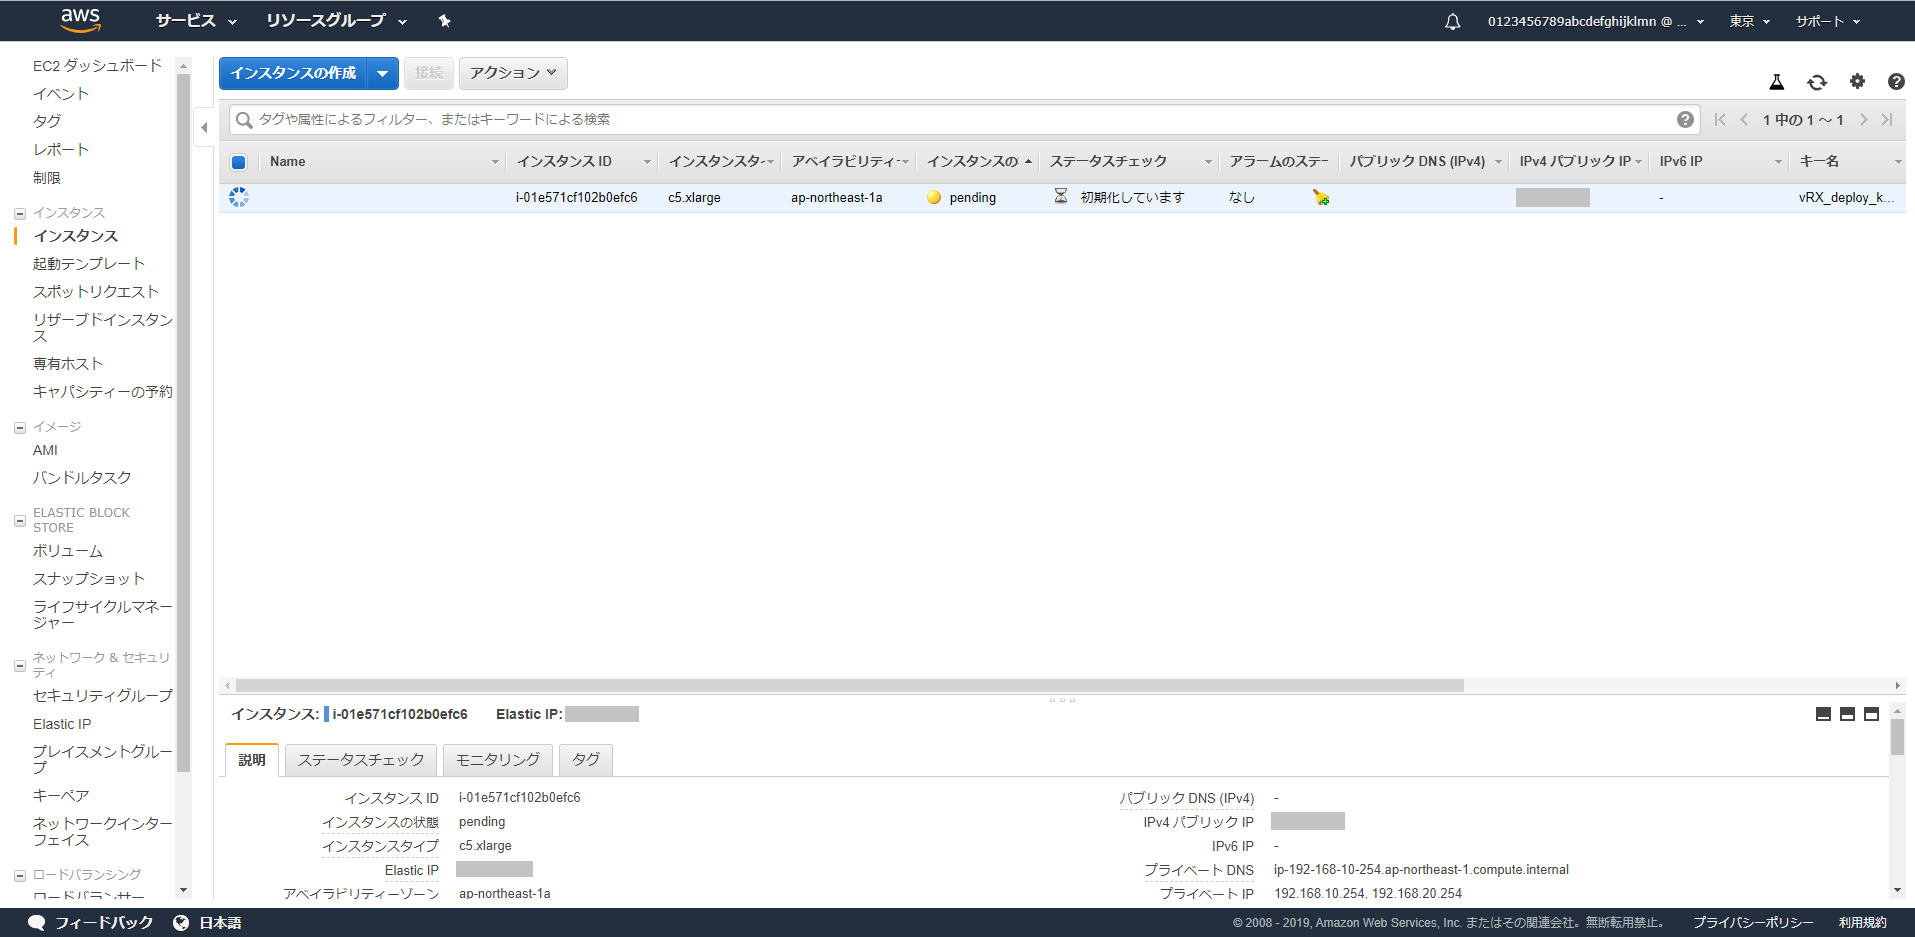Open the help question mark icon

tap(1896, 82)
